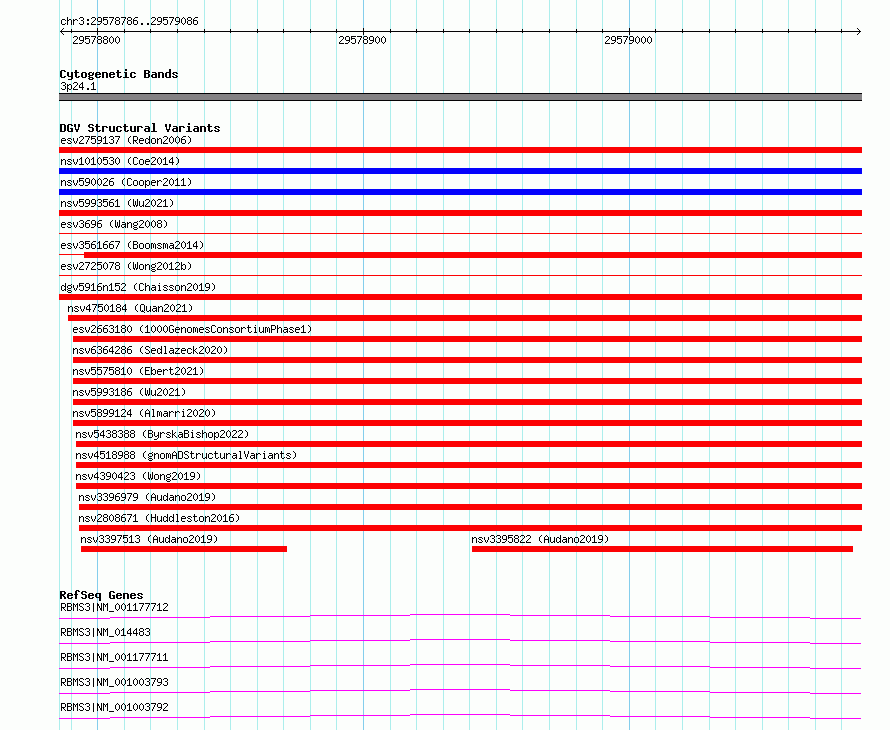Image resolution: width=890 pixels, height=730 pixels.
Task: Click the esv2725078 (Wong2012b) label
Action: [126, 266]
